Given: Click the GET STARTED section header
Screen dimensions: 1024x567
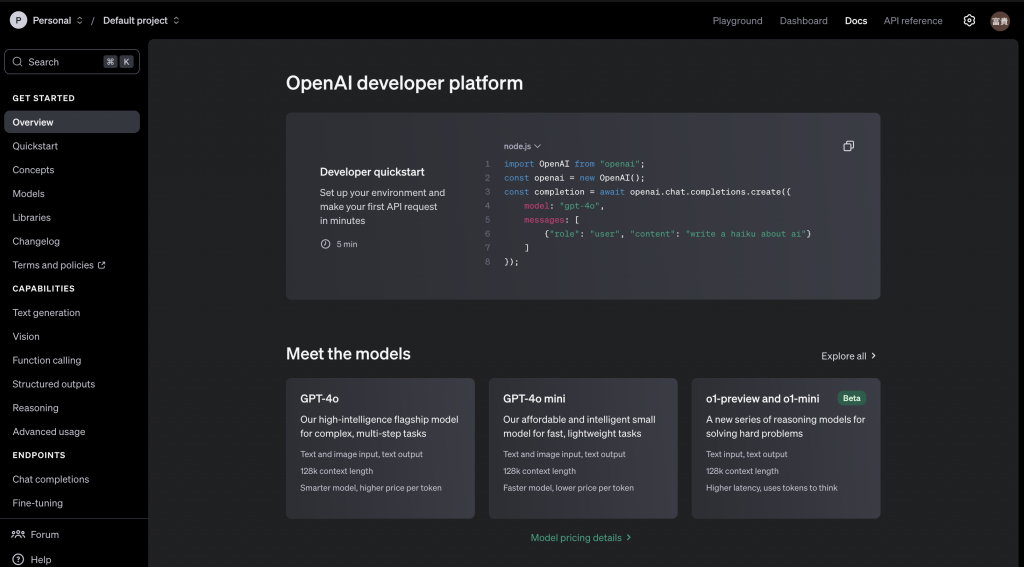Looking at the screenshot, I should pyautogui.click(x=44, y=98).
